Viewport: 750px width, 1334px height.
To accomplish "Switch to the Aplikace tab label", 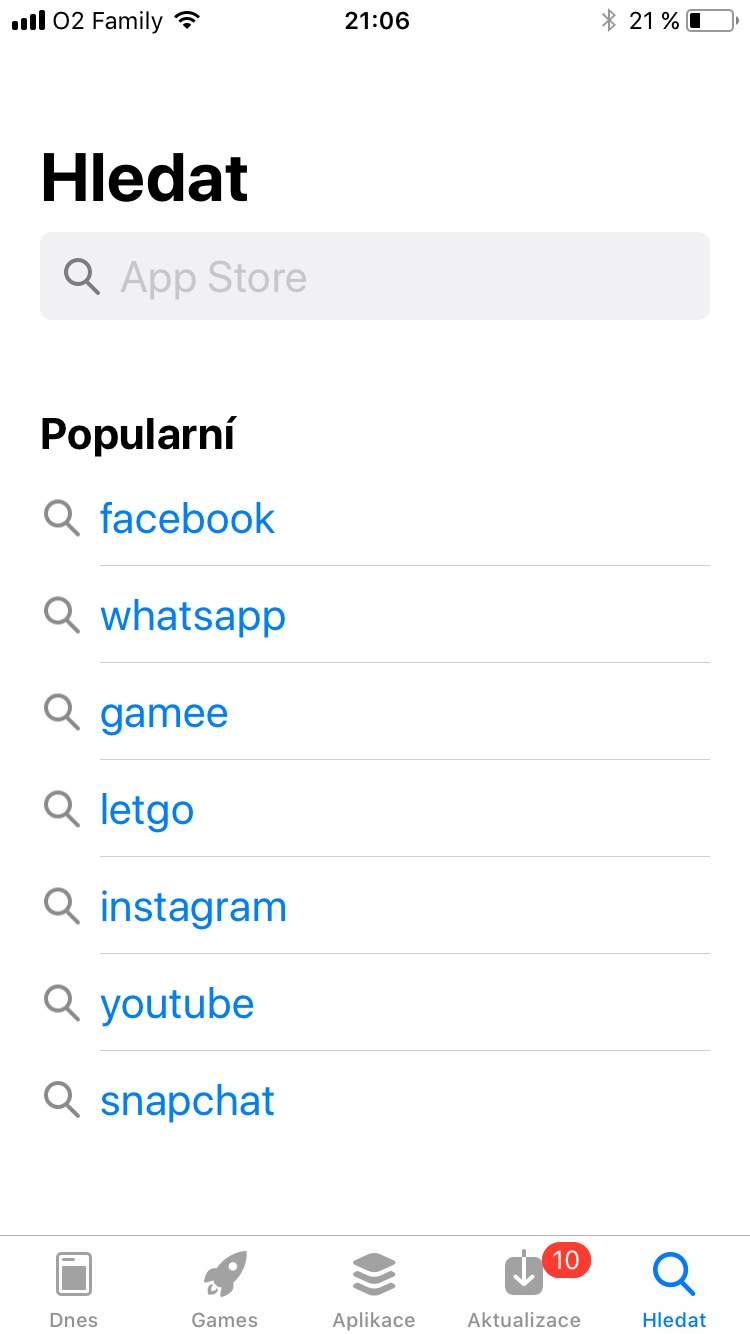I will click(374, 1320).
